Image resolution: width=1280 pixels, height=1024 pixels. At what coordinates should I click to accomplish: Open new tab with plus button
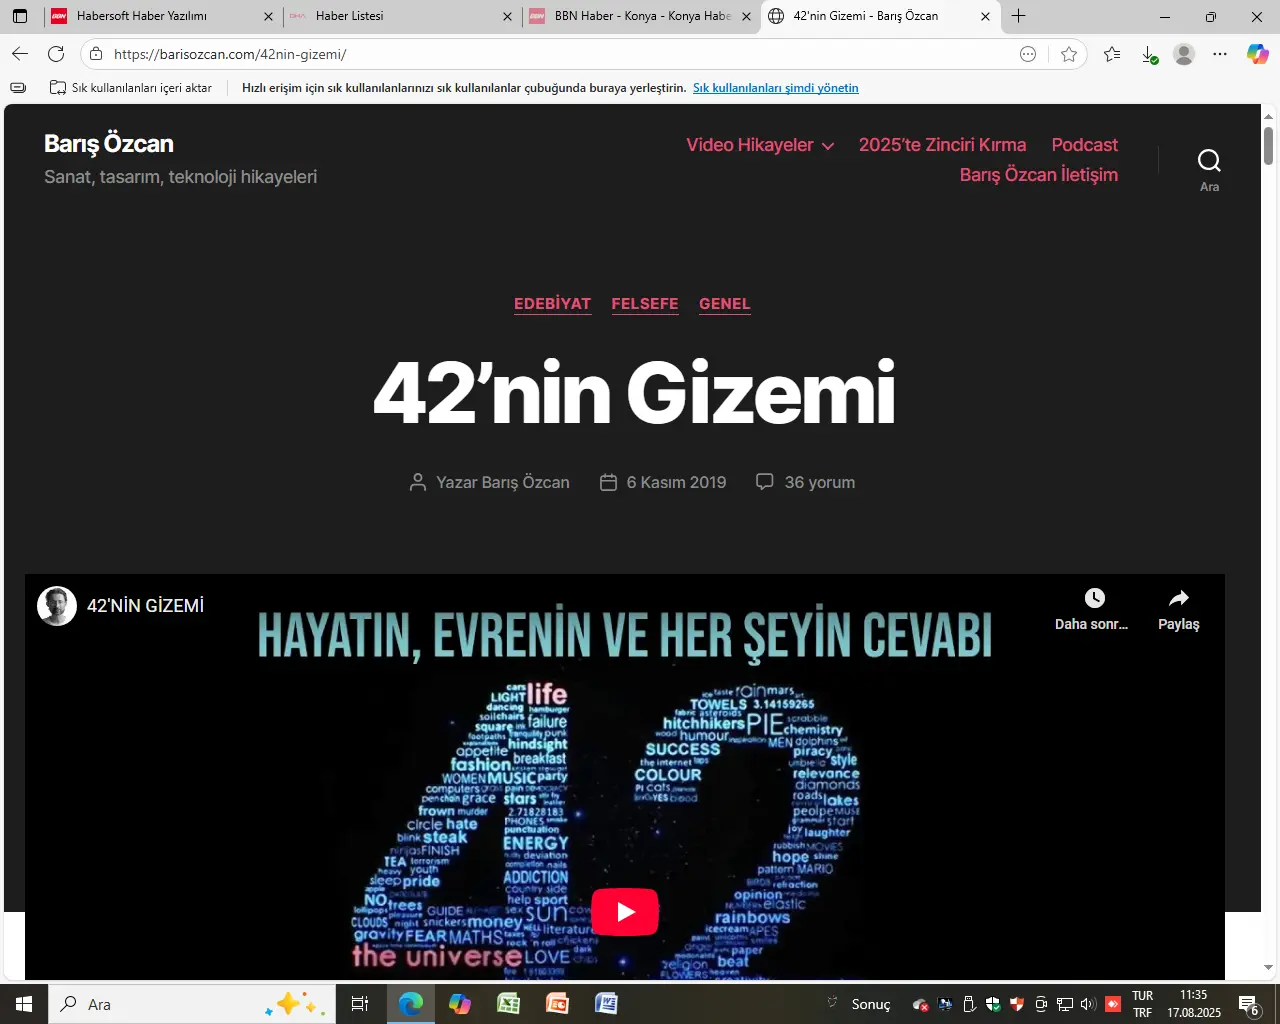click(1018, 16)
